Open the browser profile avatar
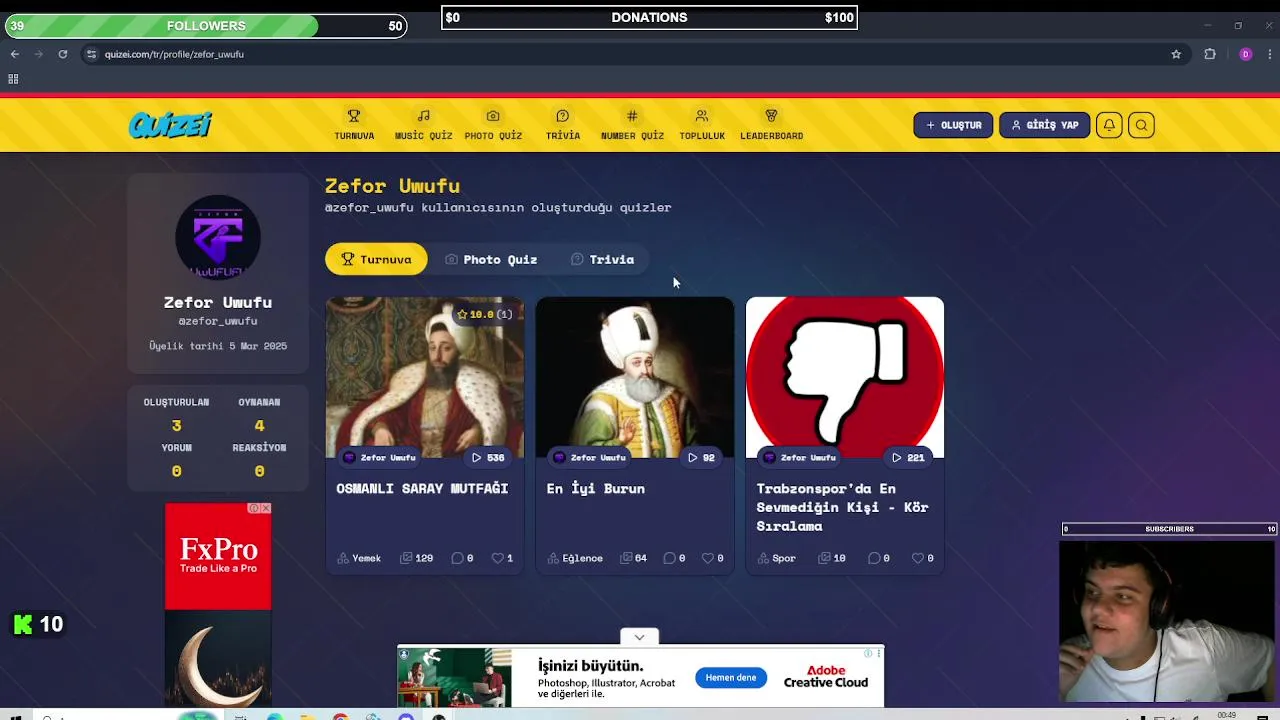 [1245, 54]
